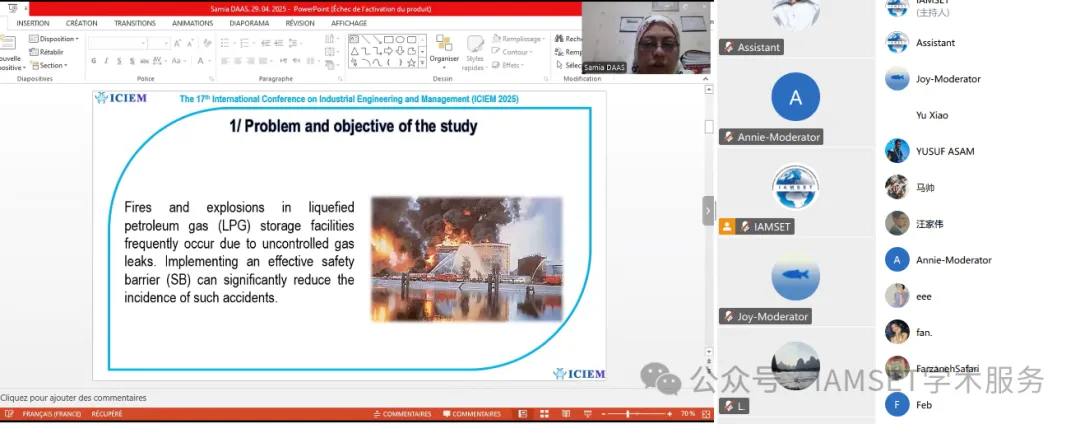The width and height of the screenshot is (1080, 424).
Task: Open the AFFICHAGE ribbon tab
Action: pos(349,23)
